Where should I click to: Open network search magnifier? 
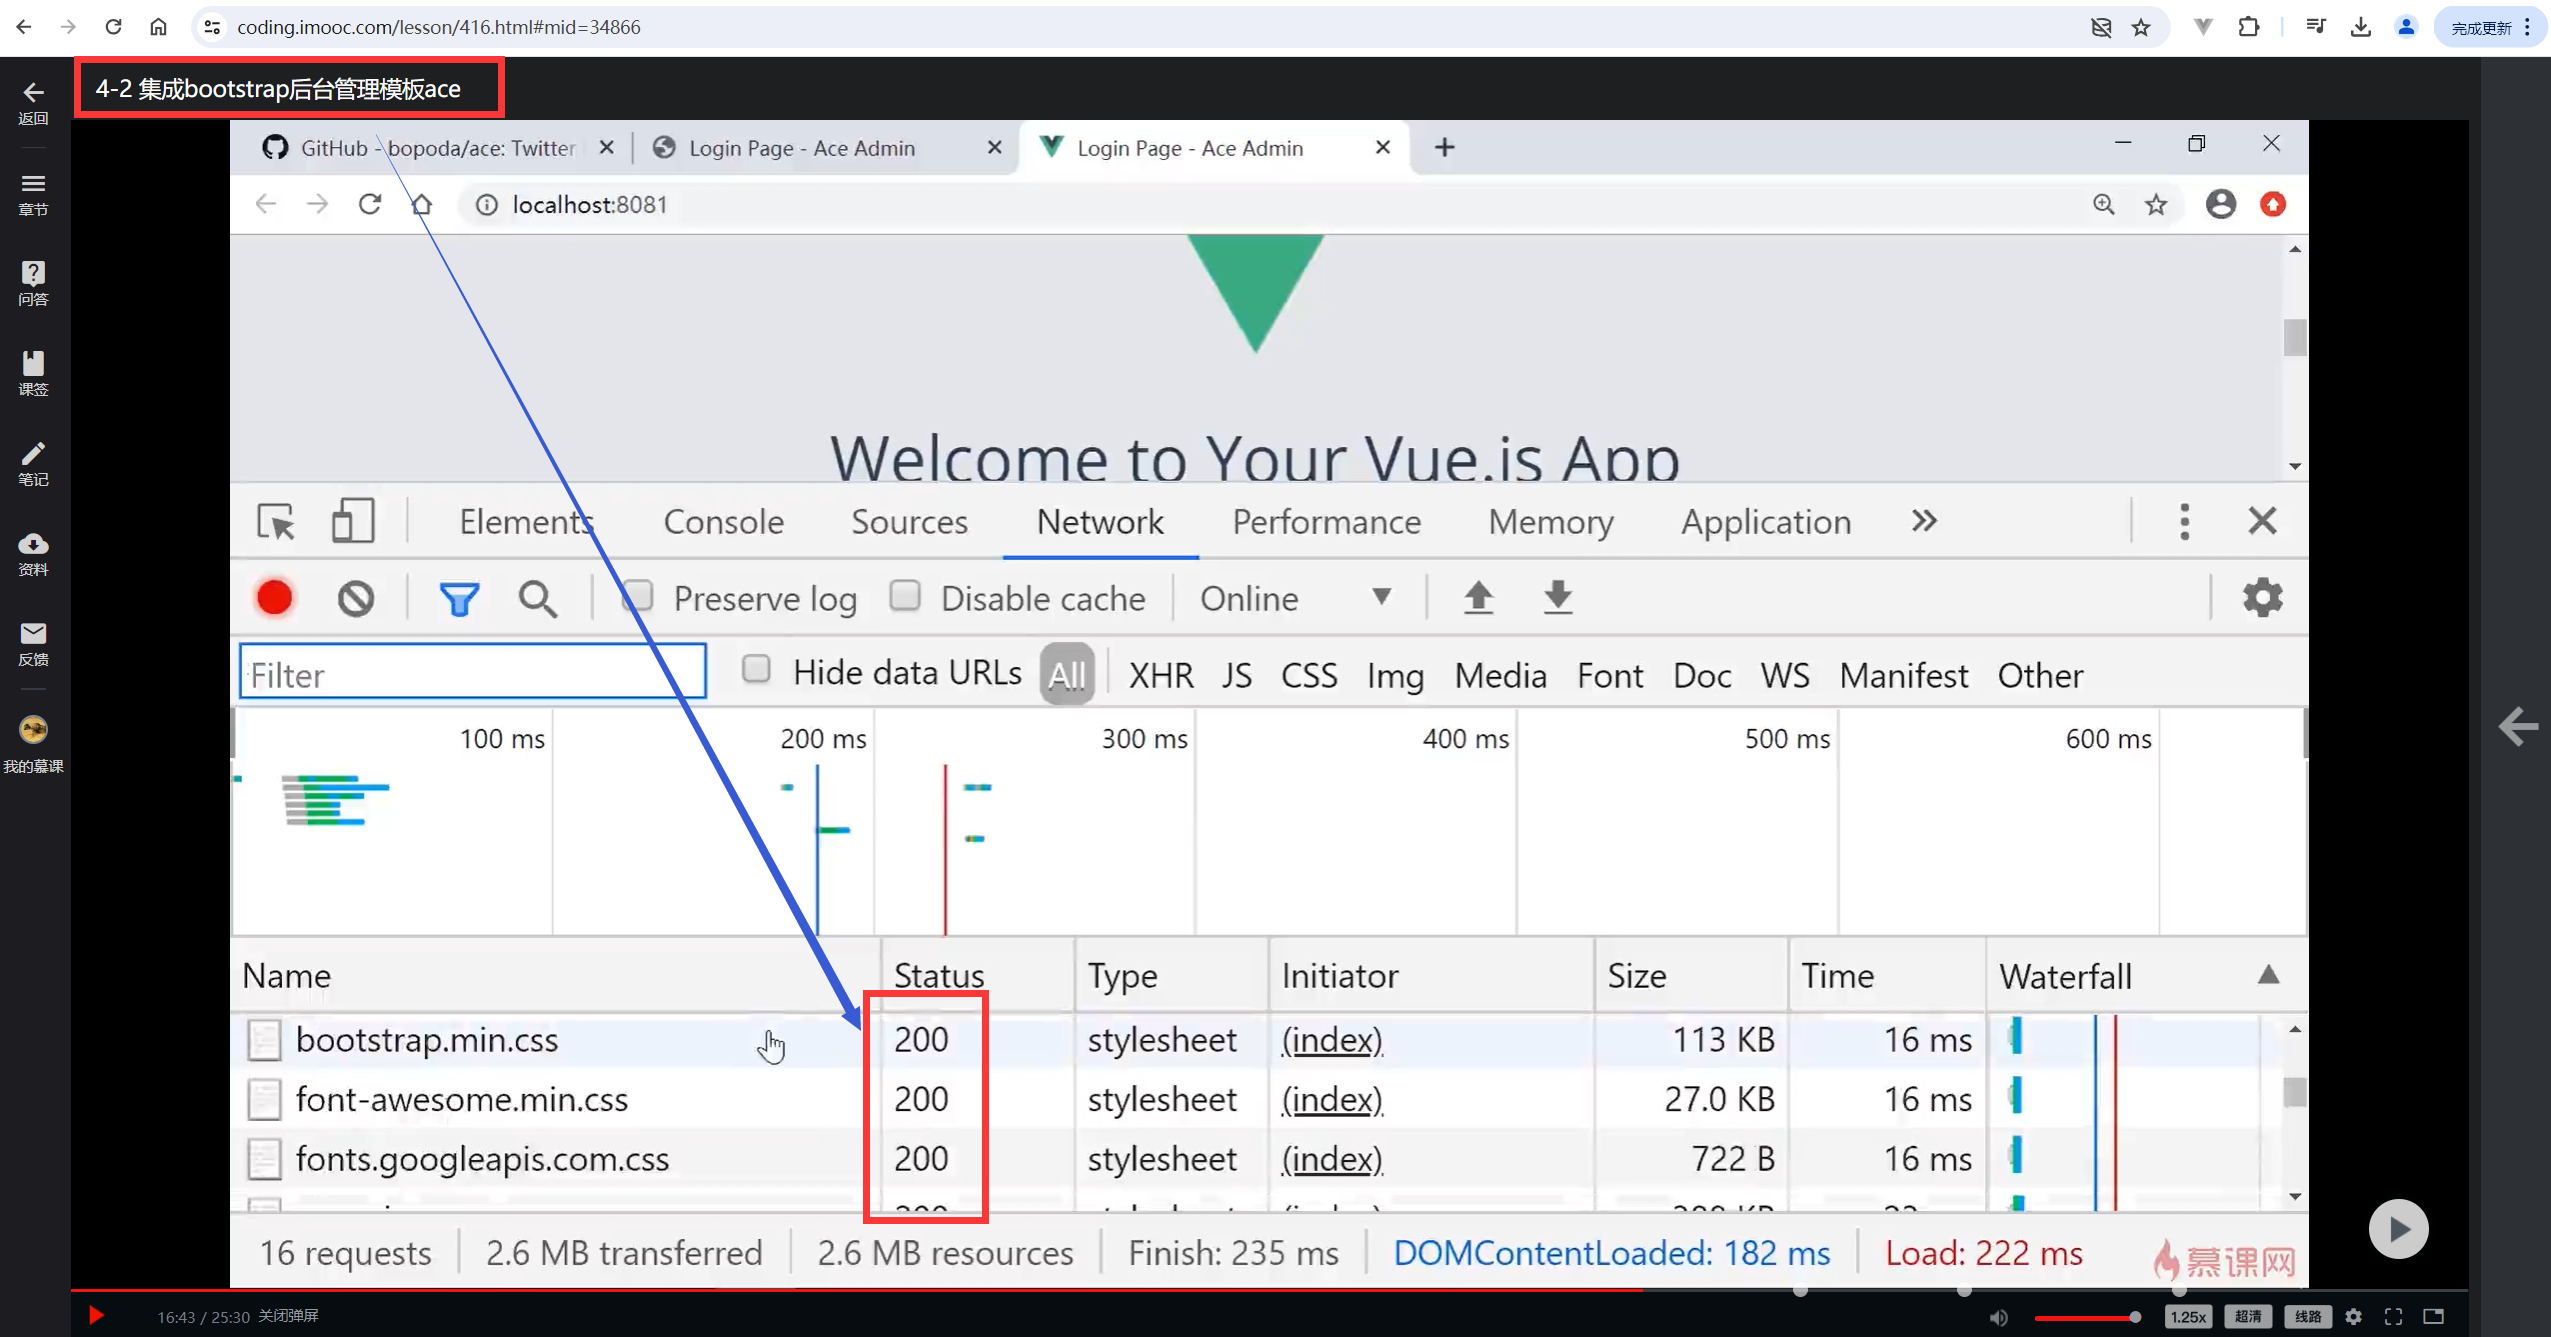pos(538,598)
